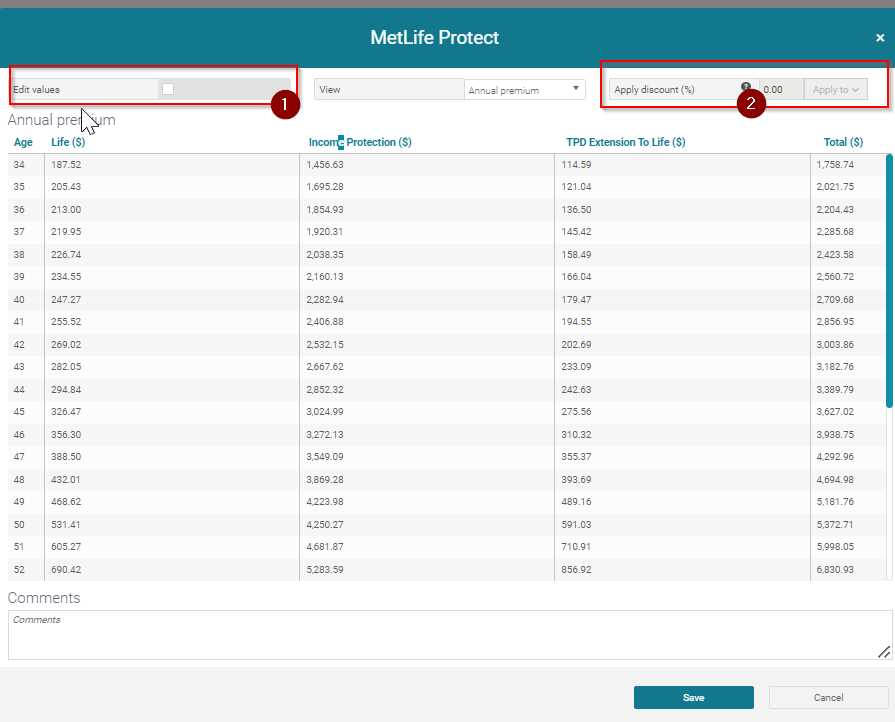This screenshot has height=722, width=895.
Task: Click the Apply discount help icon
Action: click(x=745, y=86)
